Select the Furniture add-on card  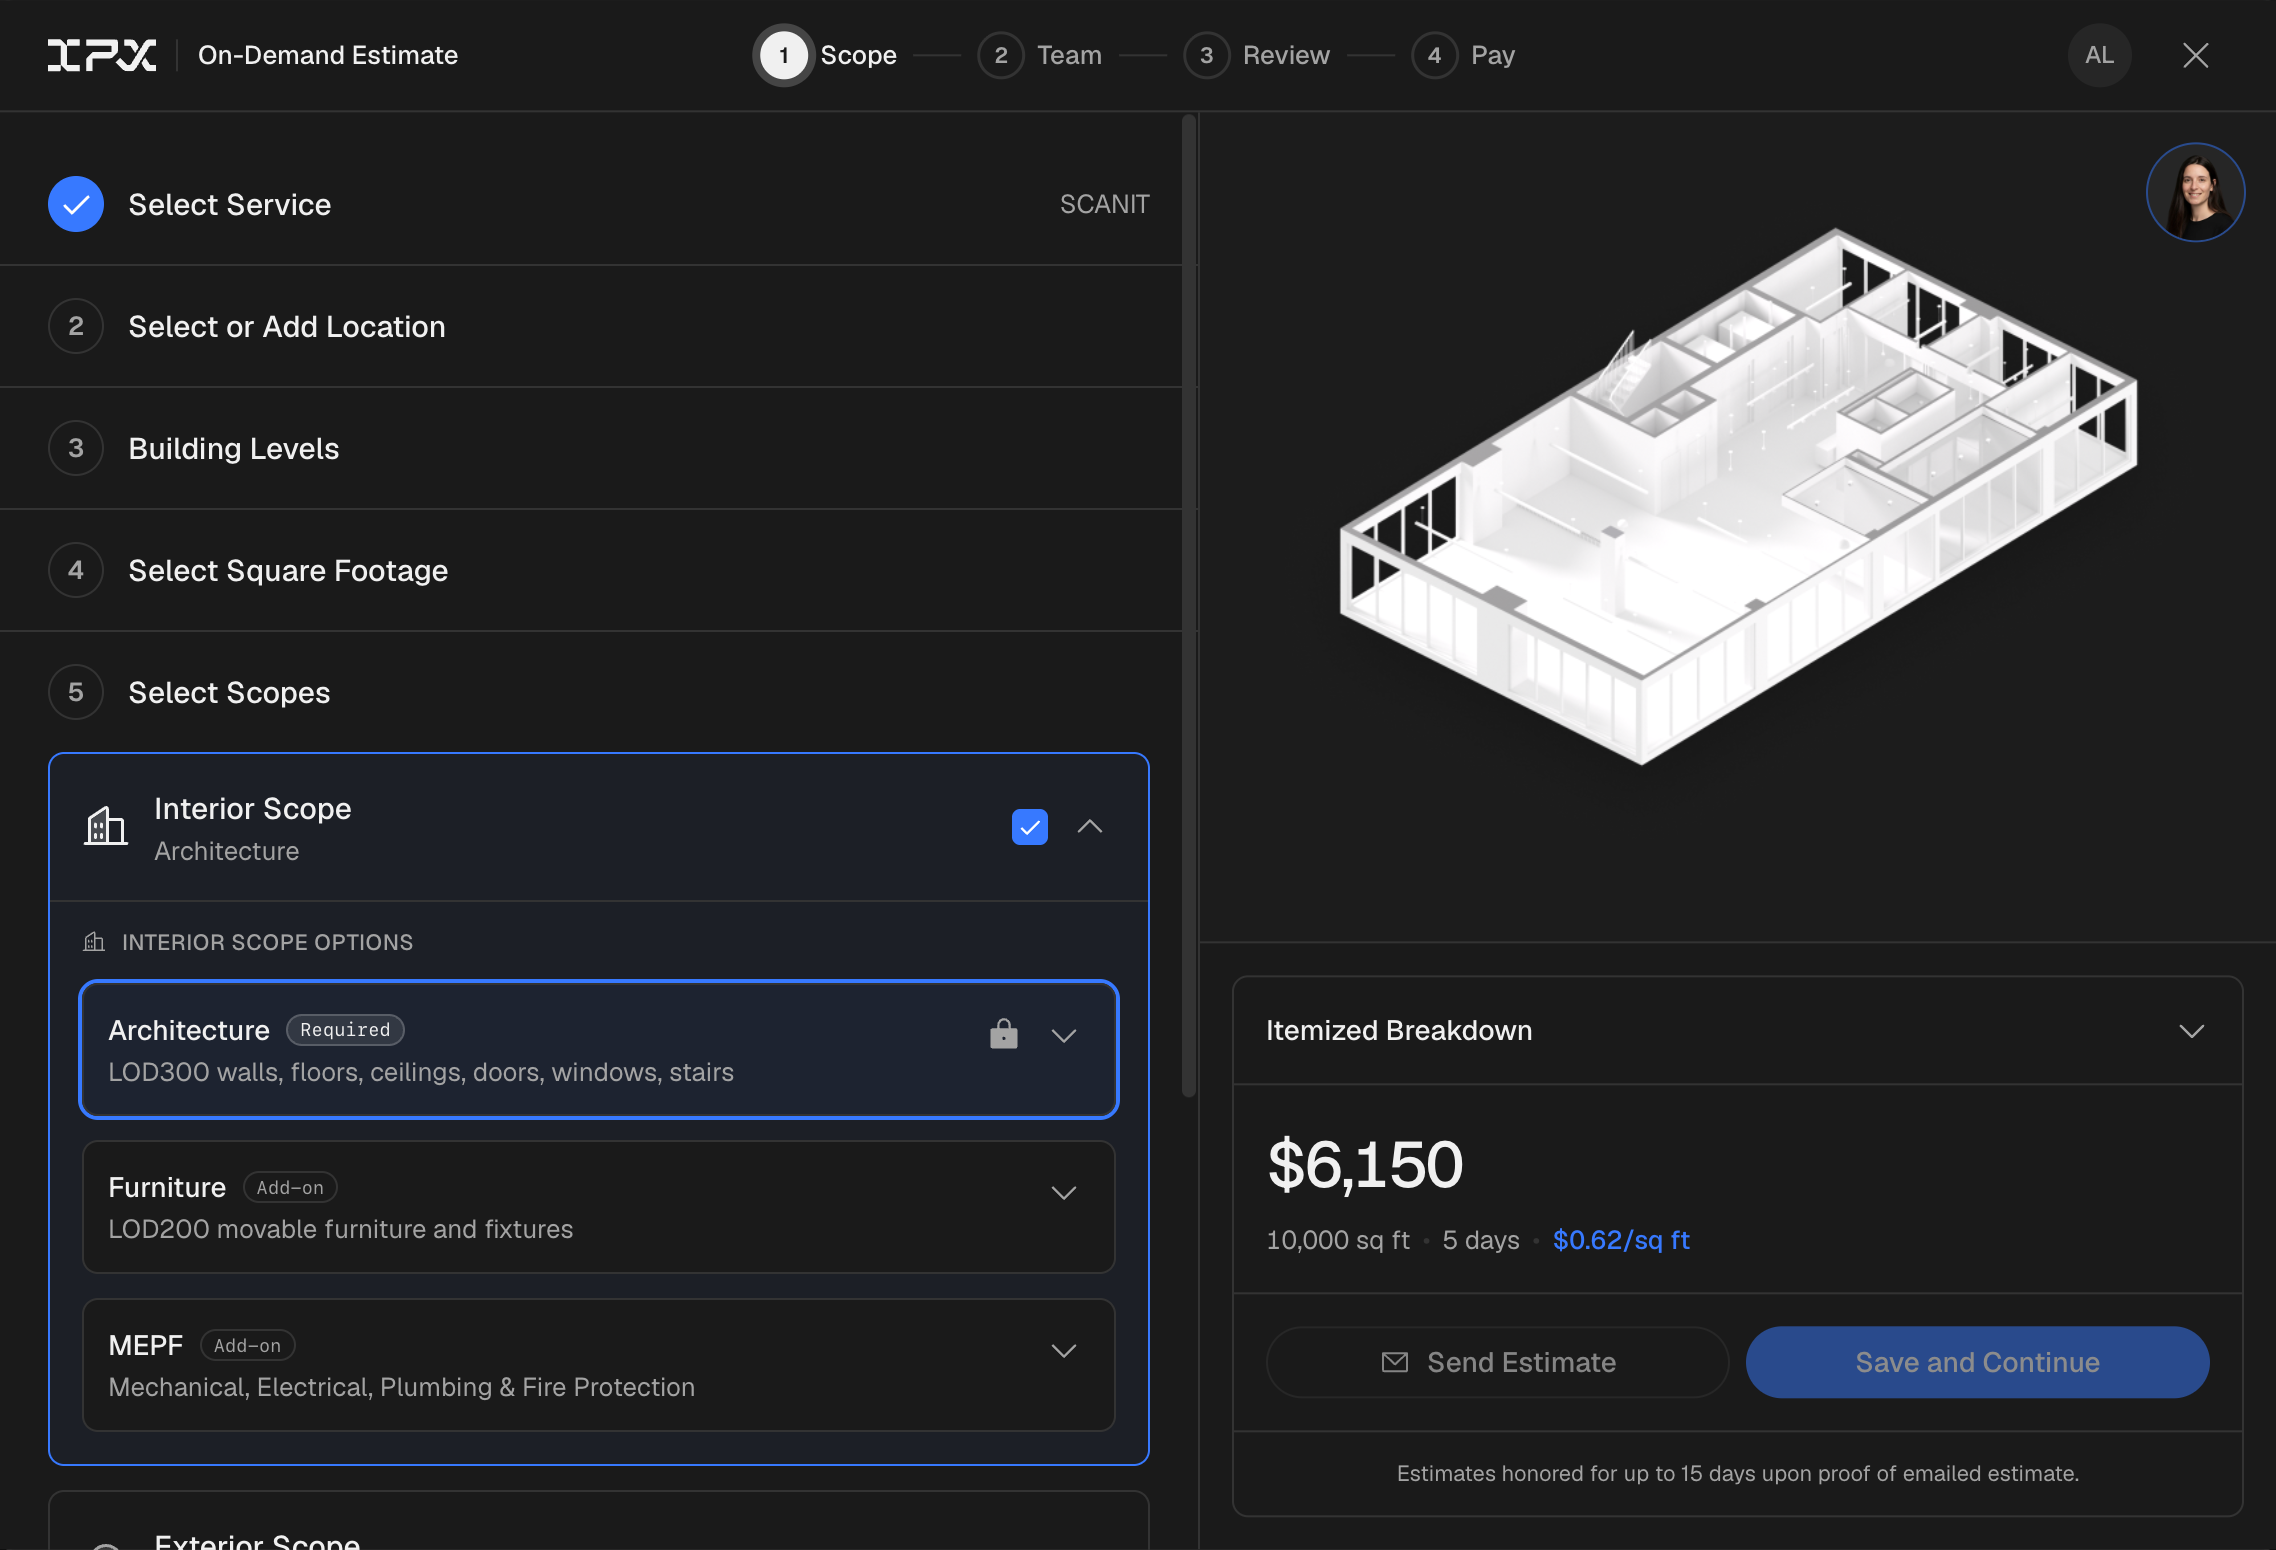click(599, 1207)
